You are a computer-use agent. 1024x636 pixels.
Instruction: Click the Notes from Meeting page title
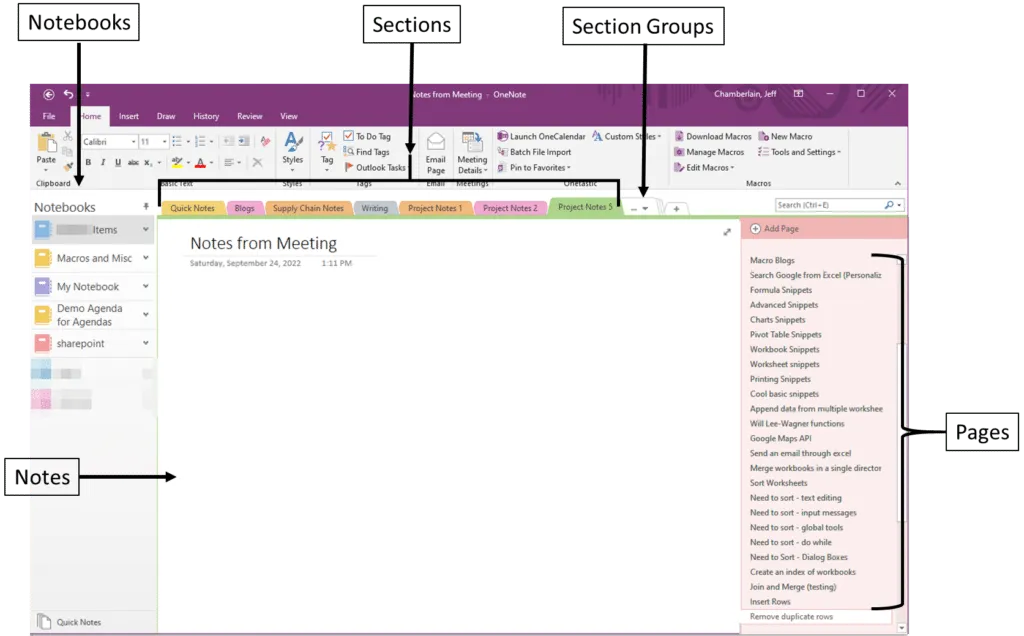263,244
